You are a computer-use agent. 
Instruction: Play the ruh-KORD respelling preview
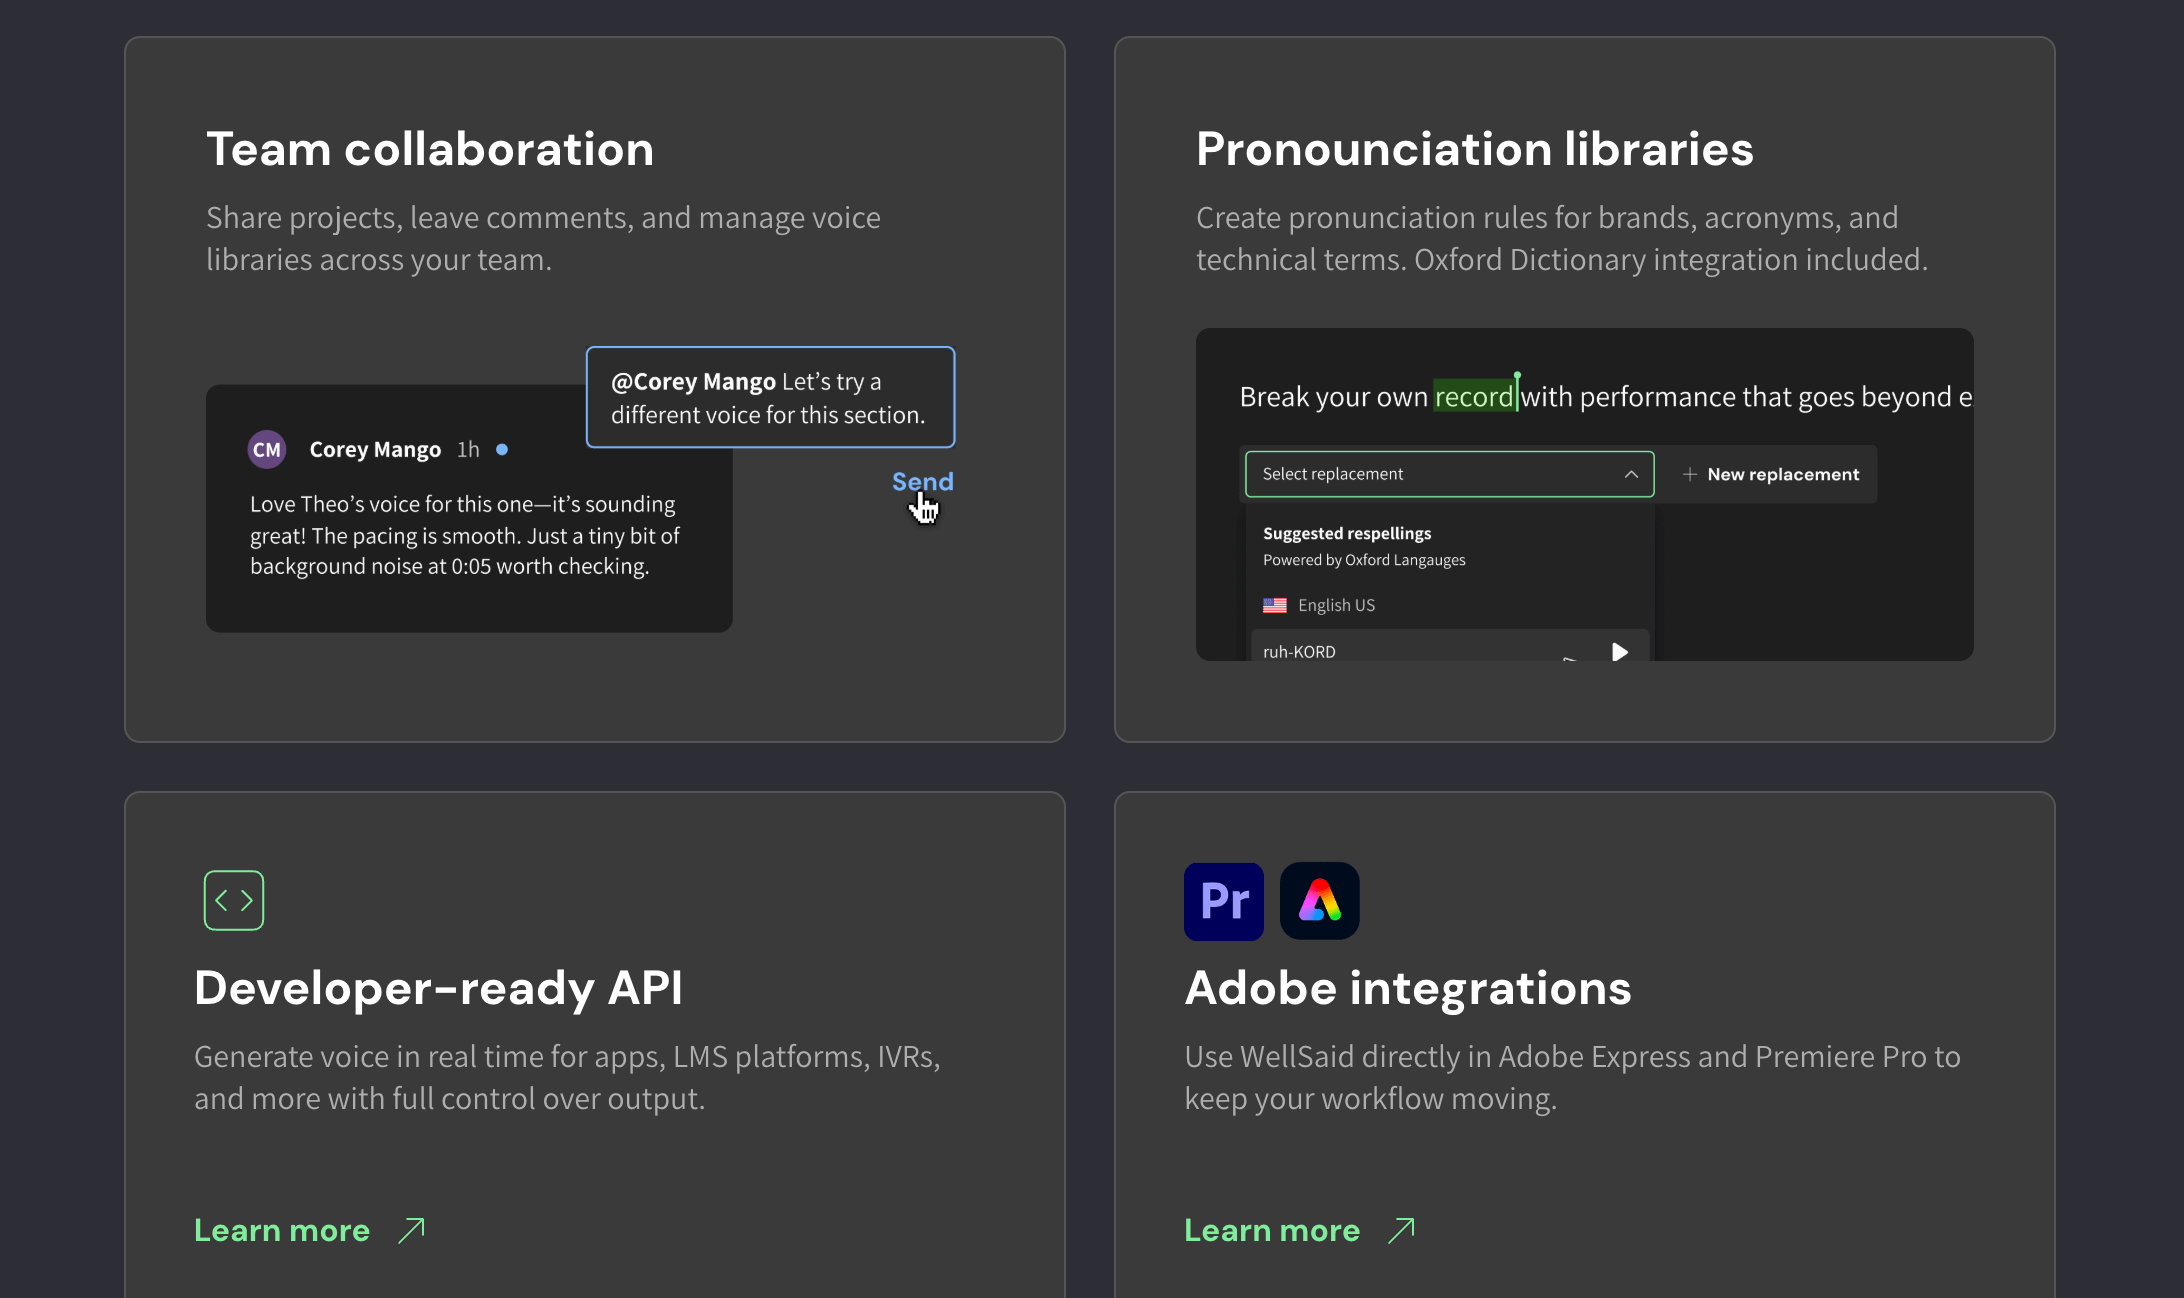click(1619, 652)
